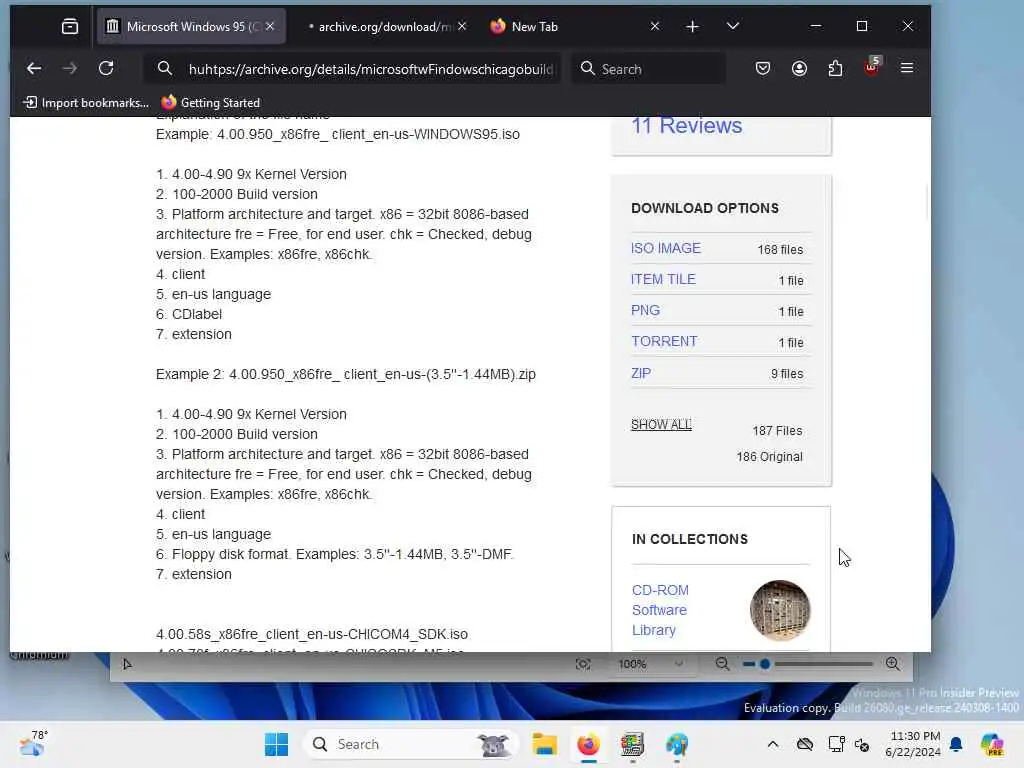Show hidden tray icons chevron

[x=773, y=744]
